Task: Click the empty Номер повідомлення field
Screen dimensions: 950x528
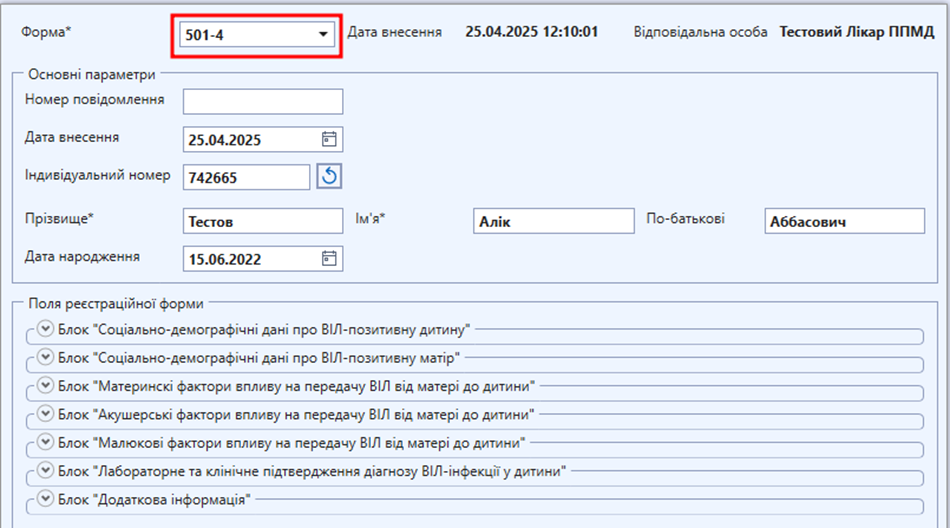Action: (x=262, y=101)
